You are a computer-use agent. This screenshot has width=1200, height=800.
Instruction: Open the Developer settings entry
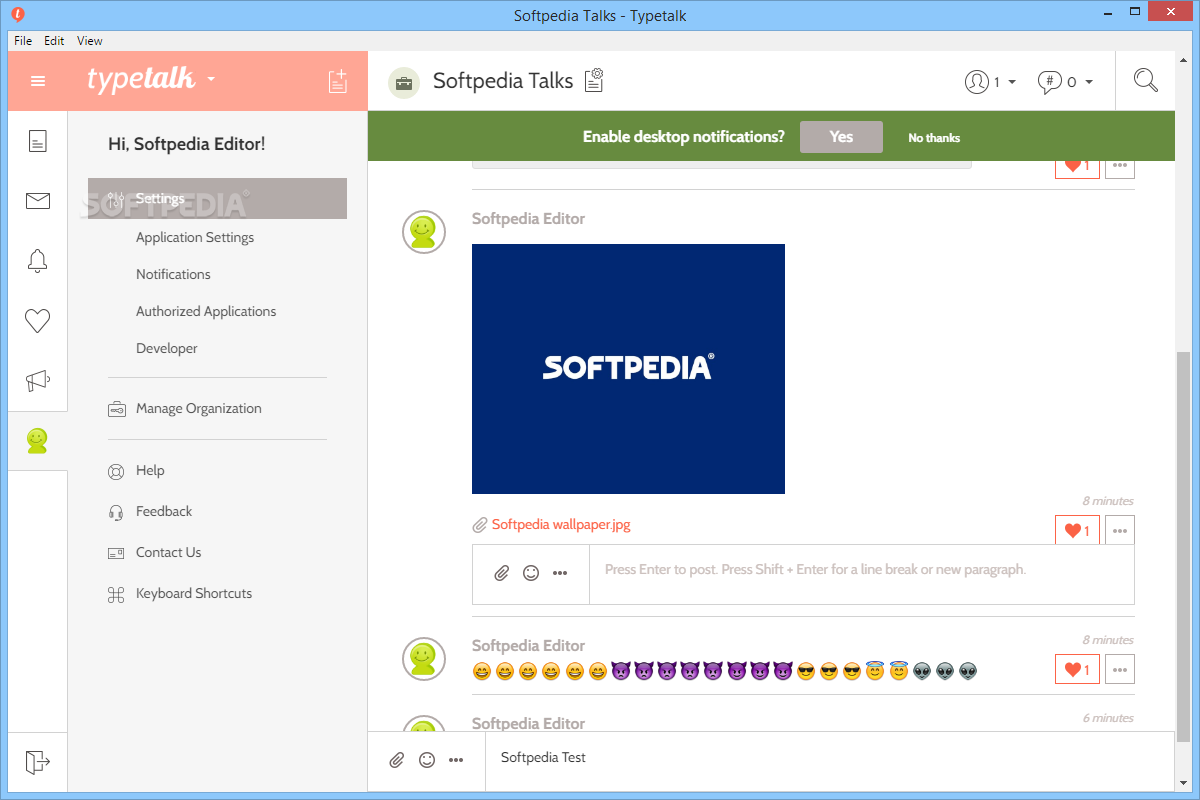click(167, 348)
